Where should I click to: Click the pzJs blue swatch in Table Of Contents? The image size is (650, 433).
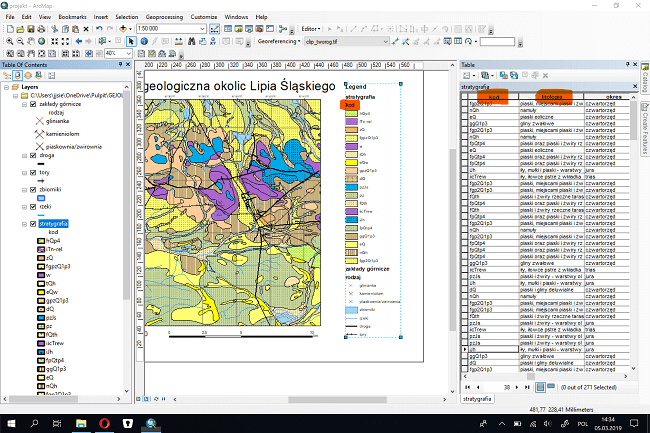coord(41,318)
